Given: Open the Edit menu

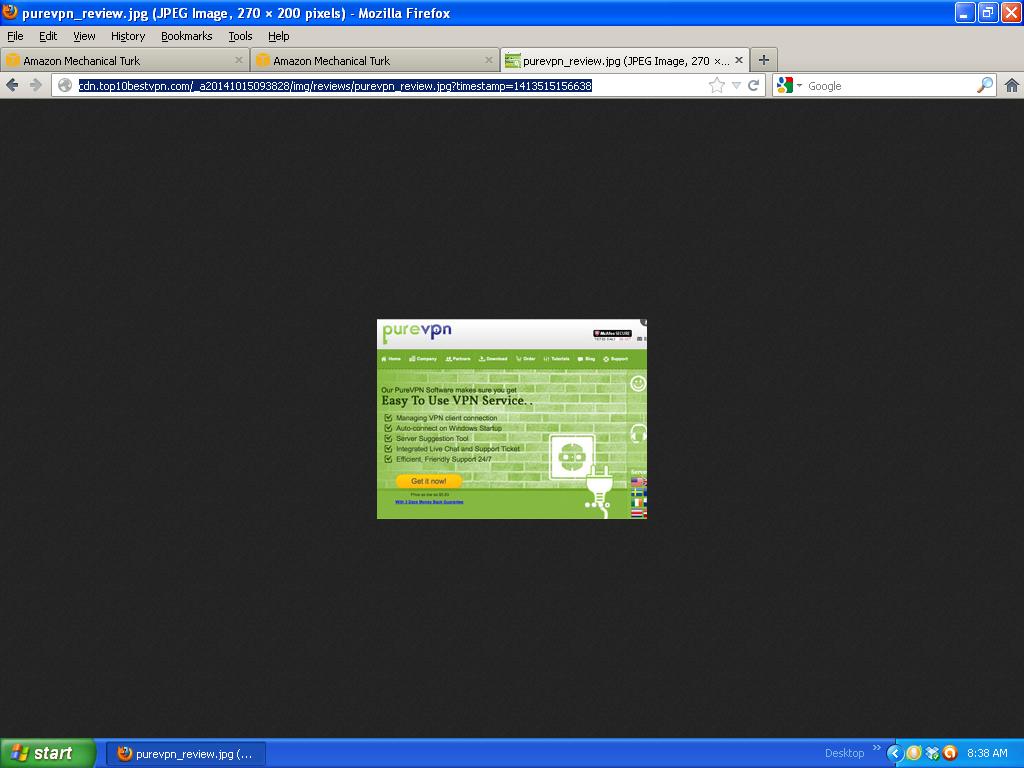Looking at the screenshot, I should coord(48,36).
